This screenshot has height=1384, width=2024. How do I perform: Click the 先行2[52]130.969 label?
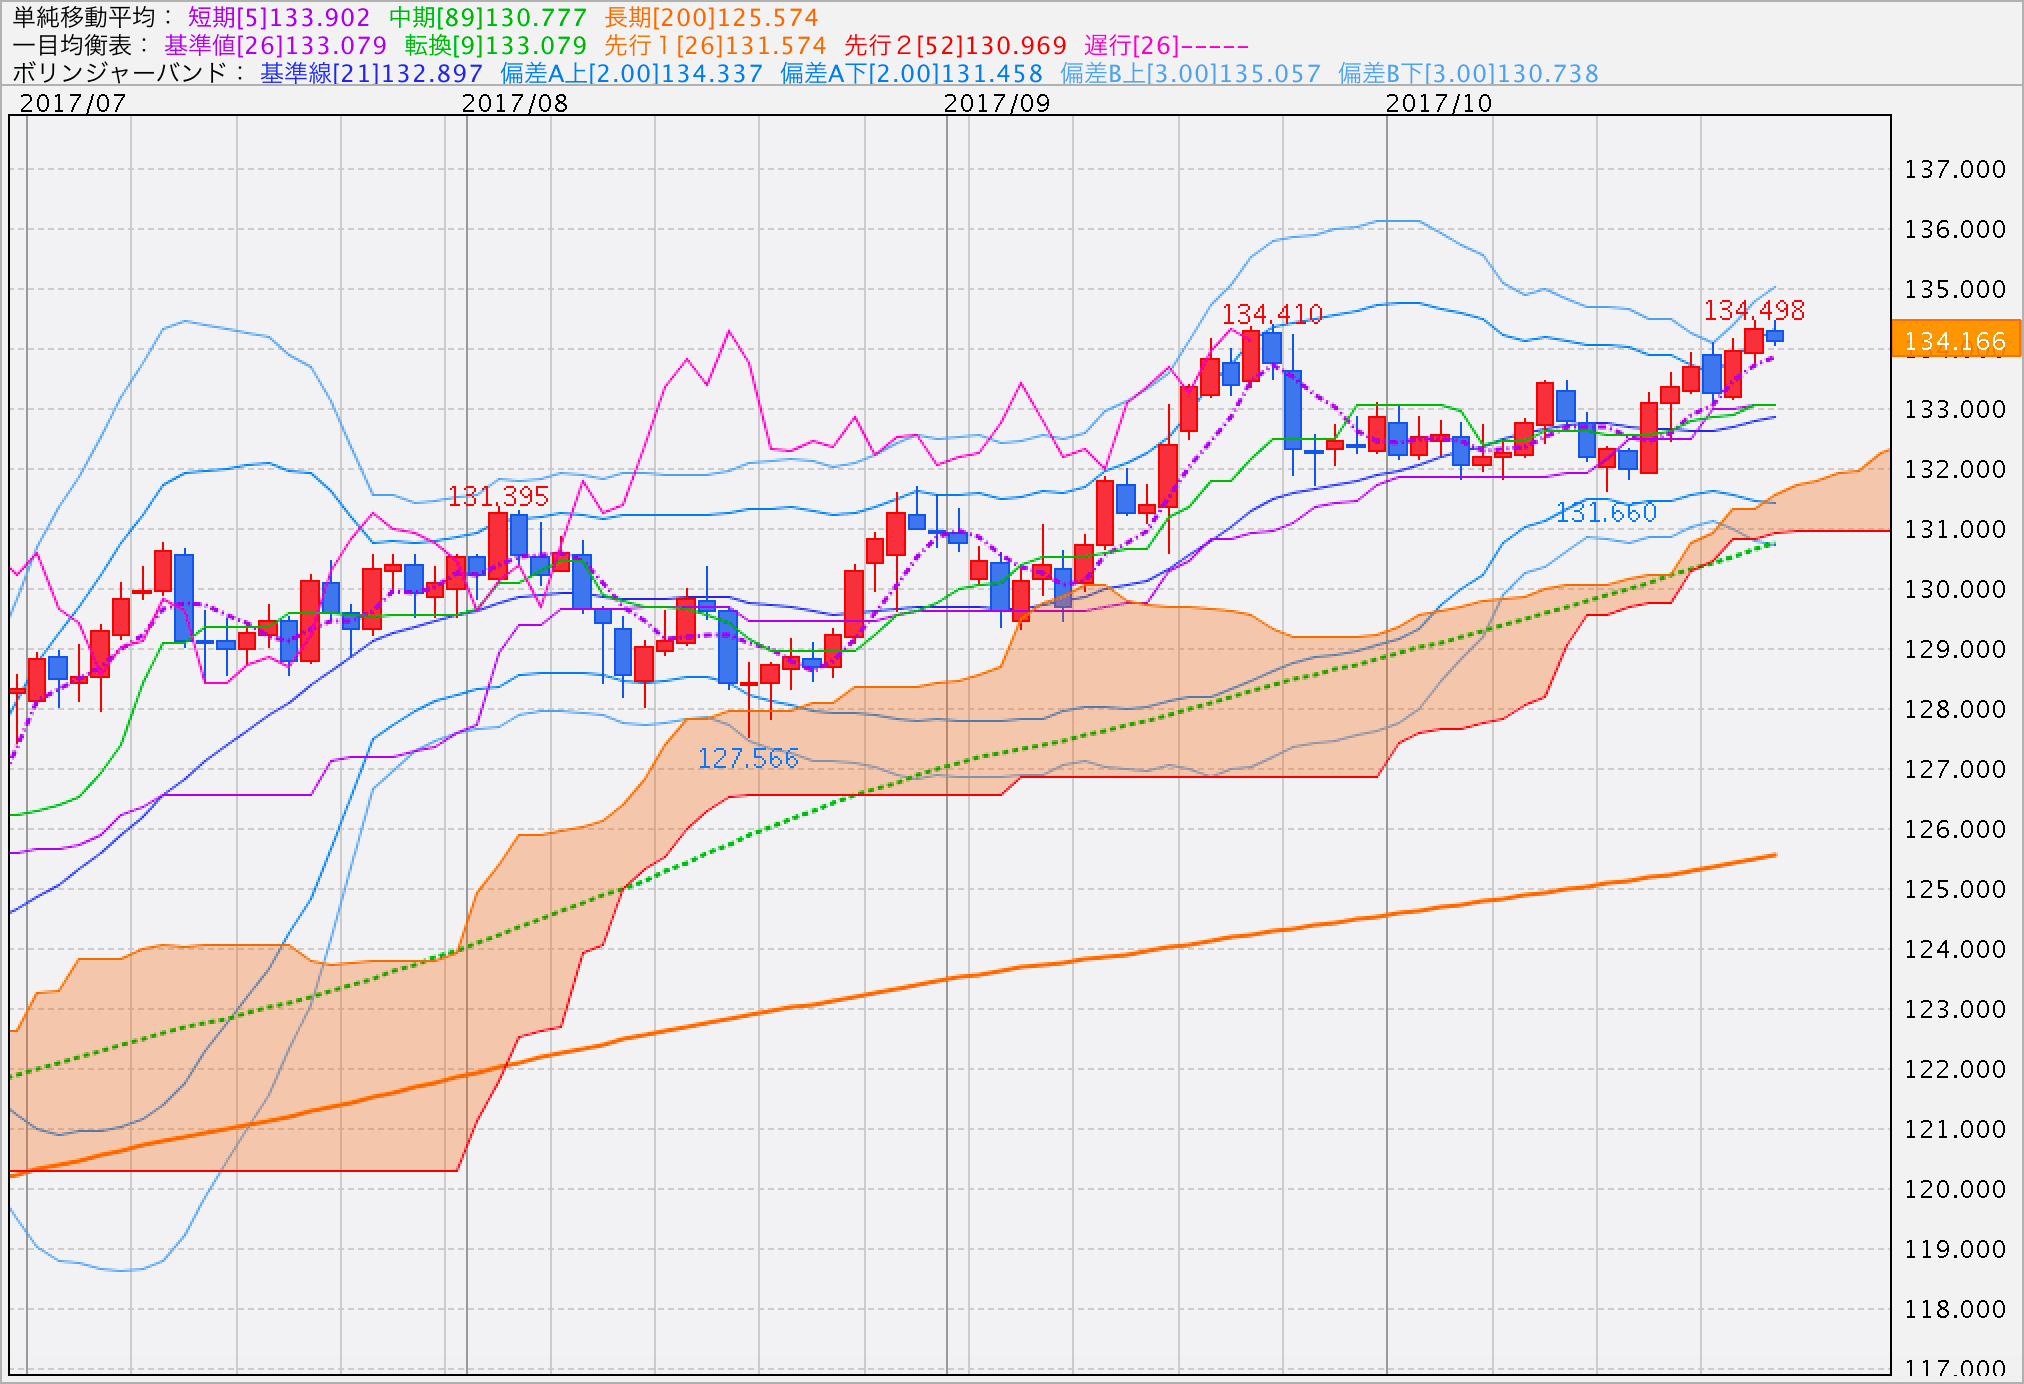point(955,45)
